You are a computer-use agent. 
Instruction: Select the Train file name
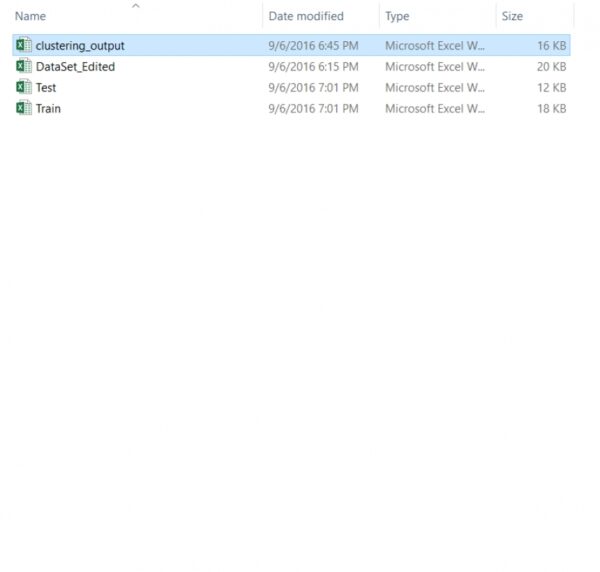[48, 109]
